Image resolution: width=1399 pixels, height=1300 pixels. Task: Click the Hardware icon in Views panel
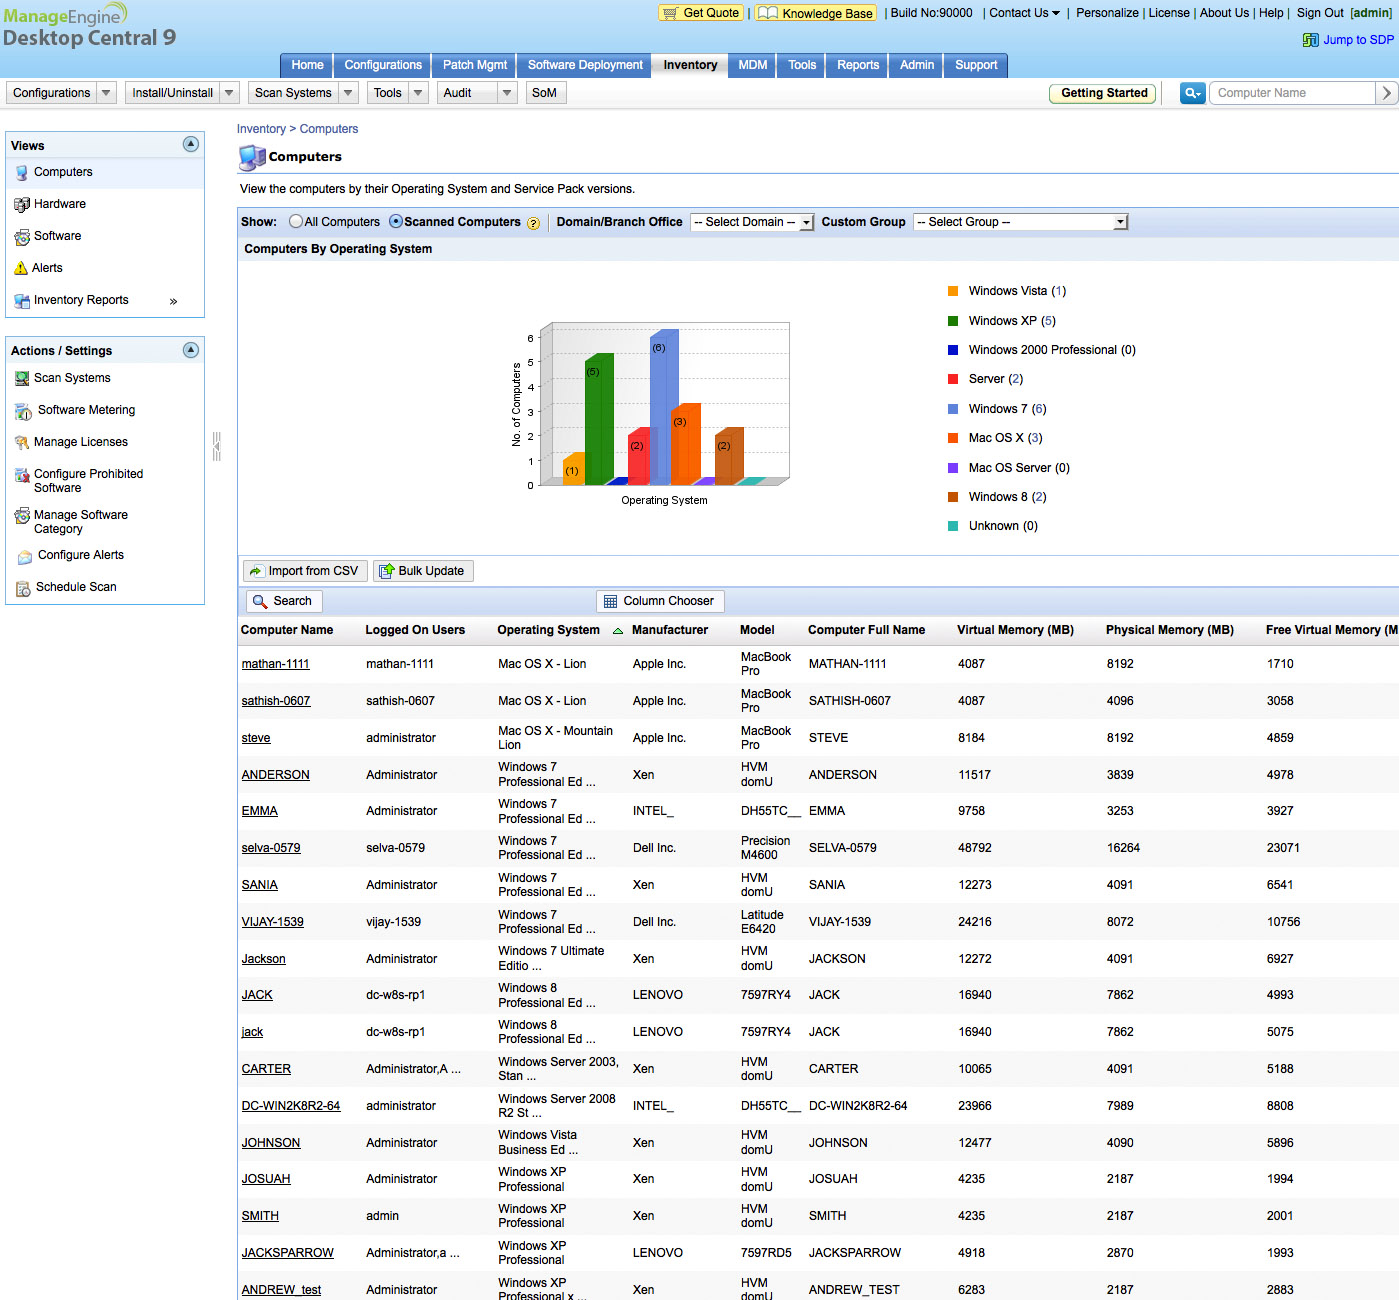[22, 205]
